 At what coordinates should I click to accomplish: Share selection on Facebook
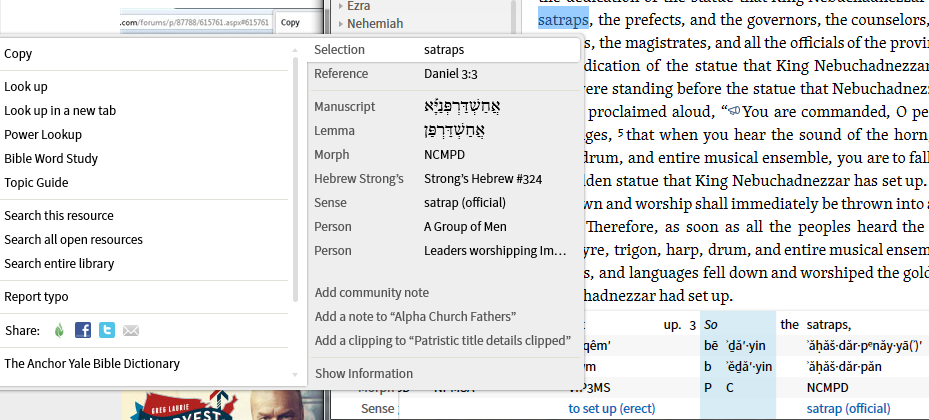83,331
